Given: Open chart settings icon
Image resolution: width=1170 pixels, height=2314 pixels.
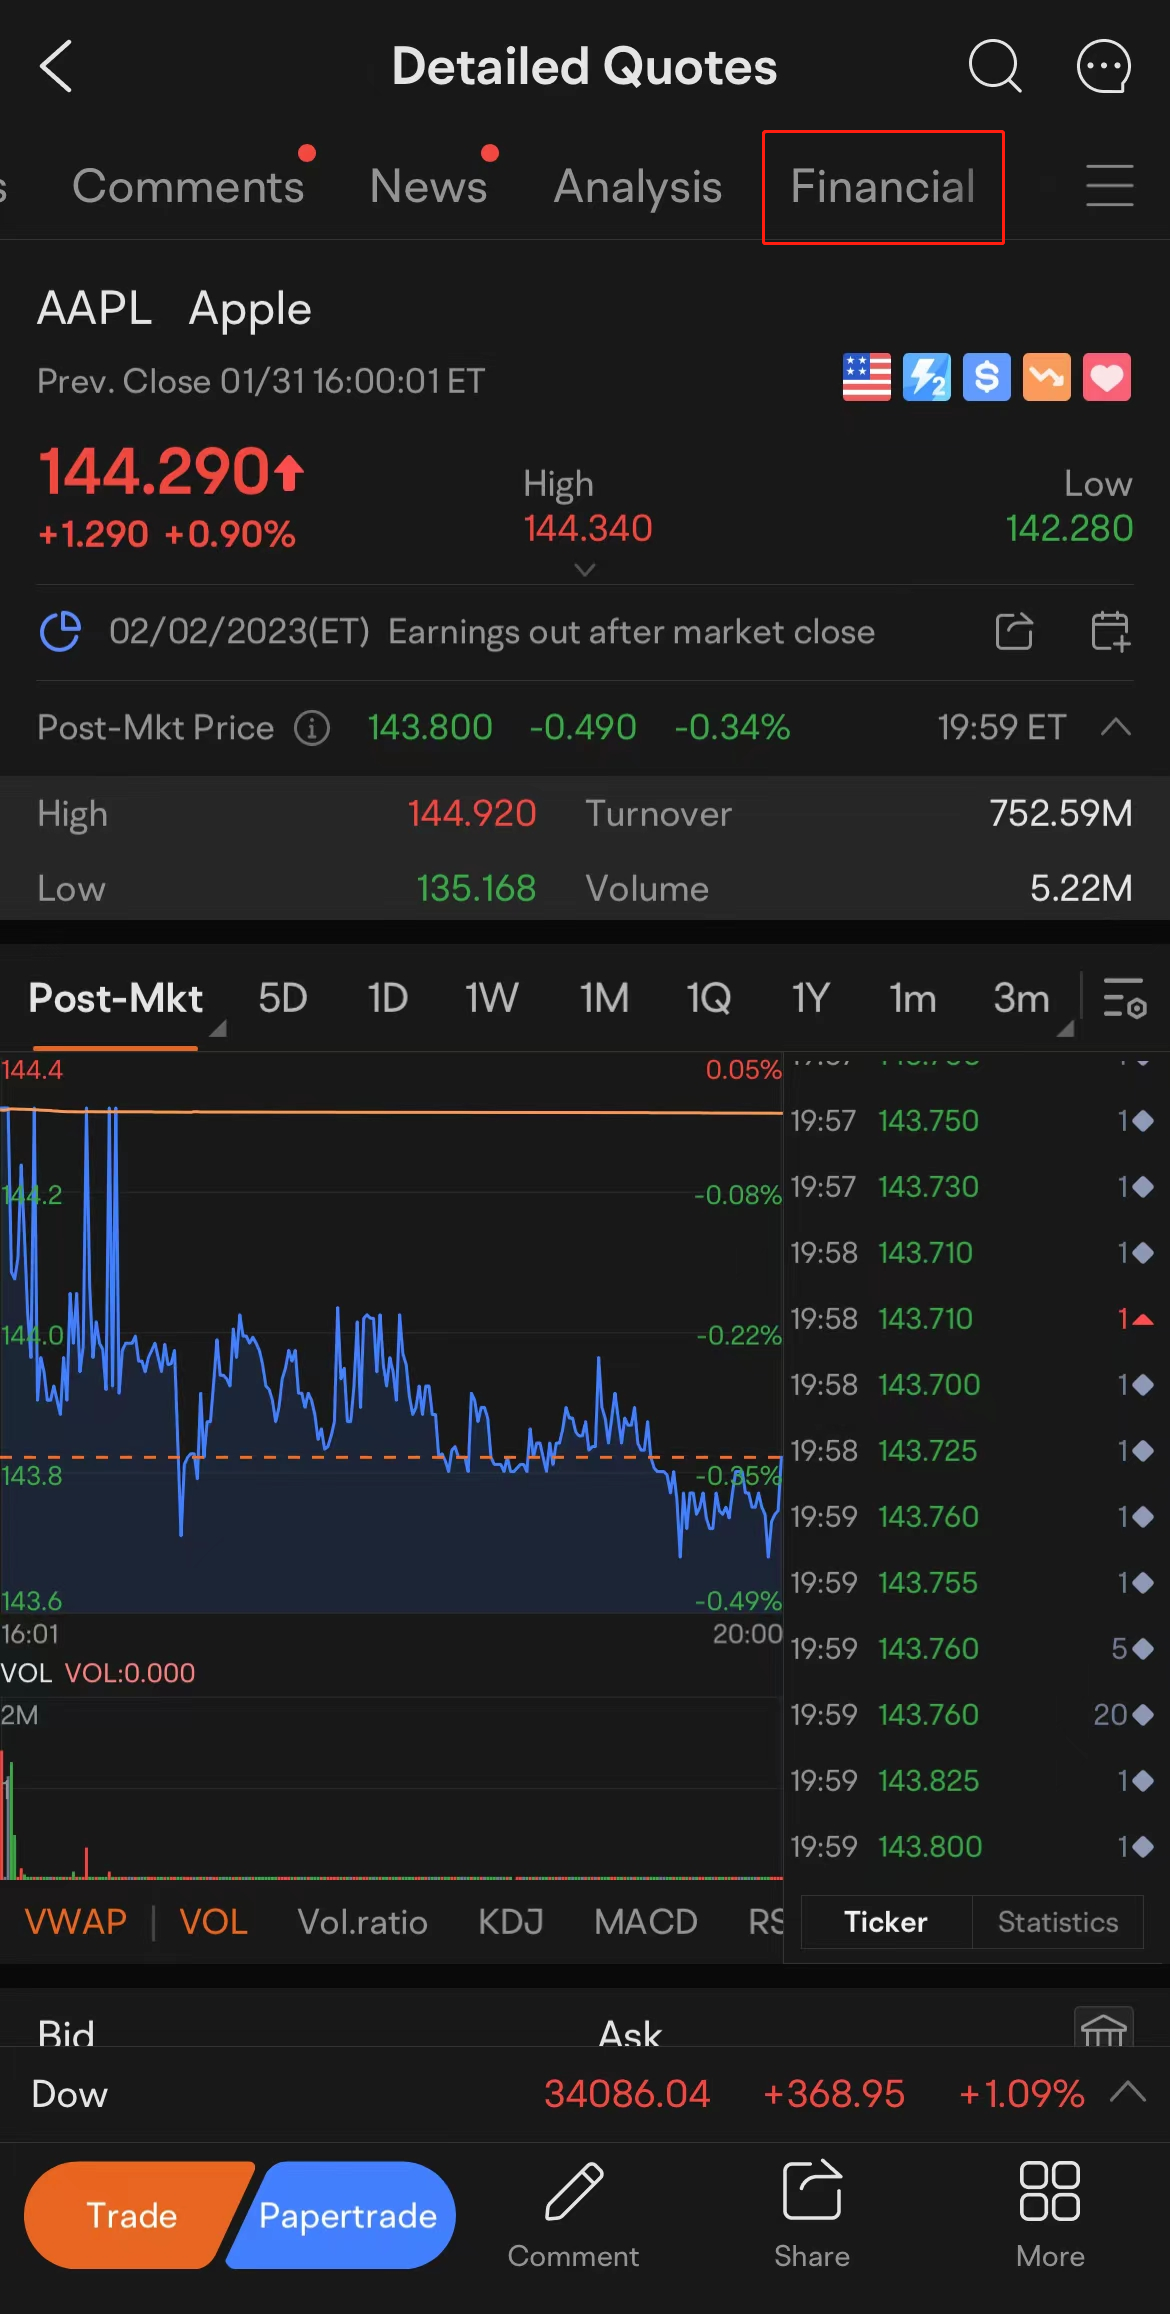Looking at the screenshot, I should 1124,998.
